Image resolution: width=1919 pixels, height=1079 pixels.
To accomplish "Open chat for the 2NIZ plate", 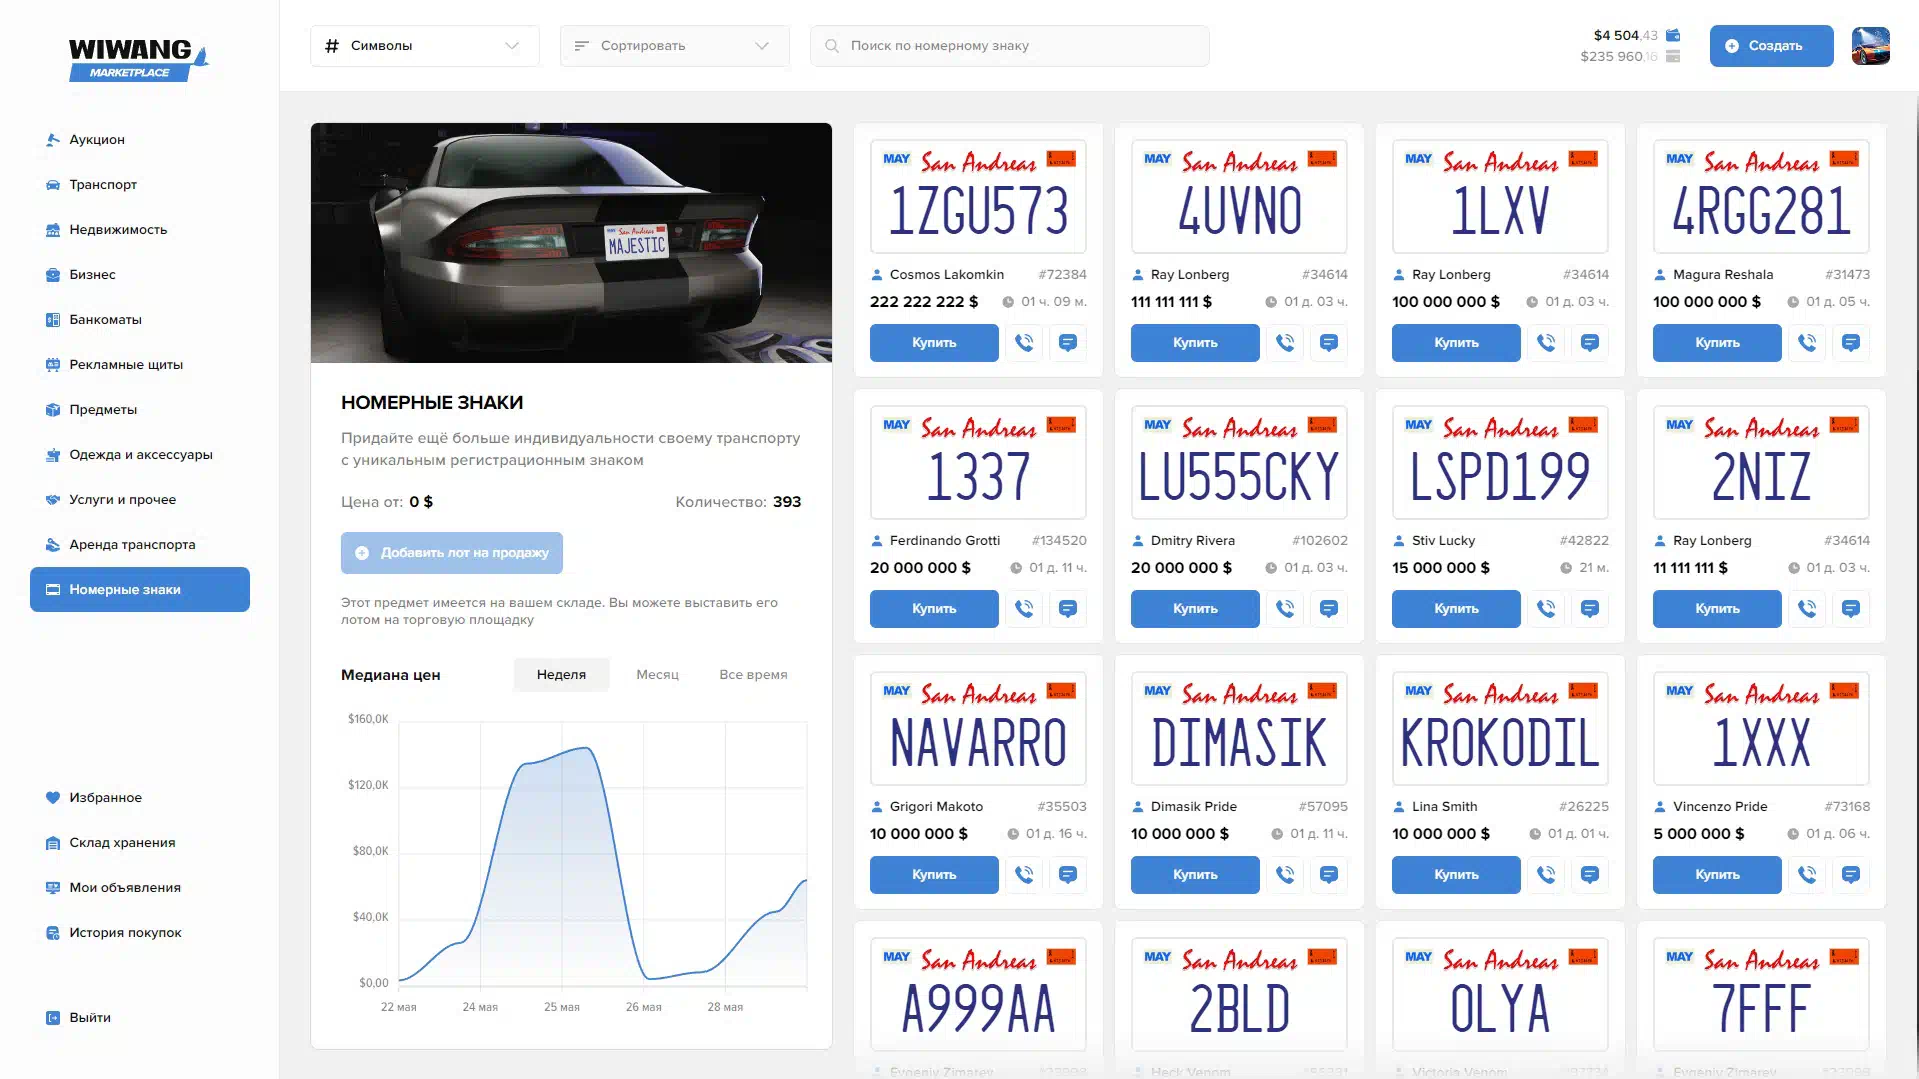I will tap(1851, 609).
